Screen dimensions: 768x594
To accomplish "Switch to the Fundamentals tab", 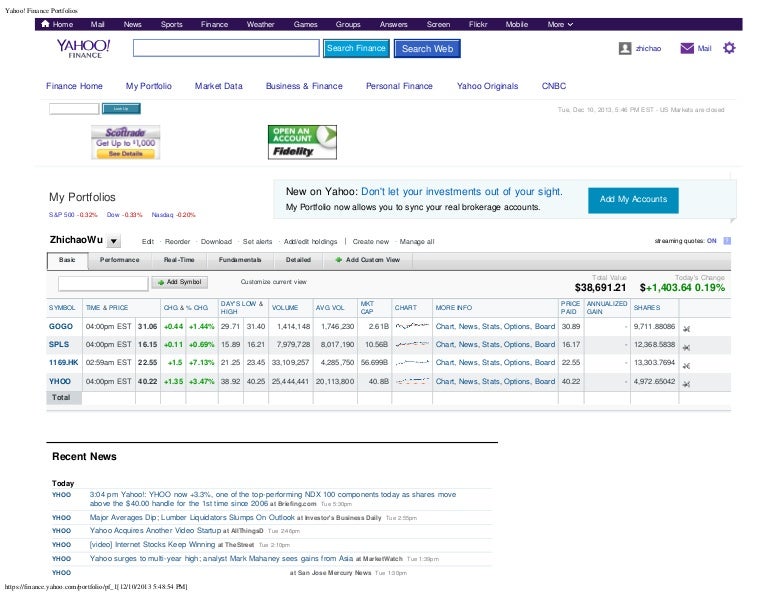I will 240,260.
